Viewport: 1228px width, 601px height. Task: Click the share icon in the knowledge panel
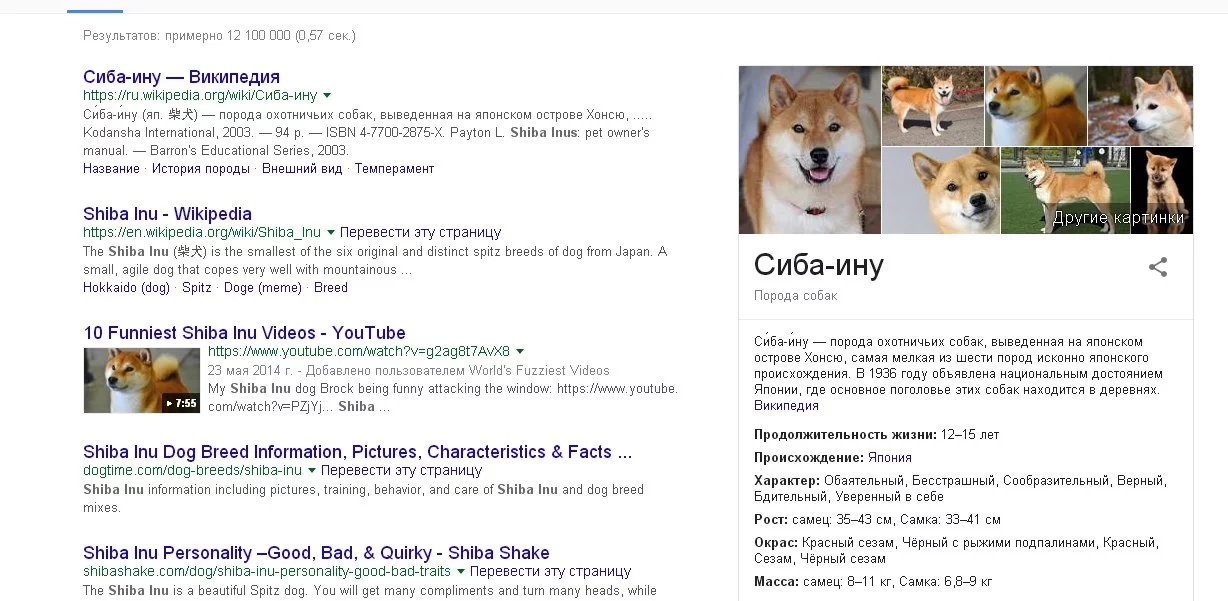tap(1158, 266)
